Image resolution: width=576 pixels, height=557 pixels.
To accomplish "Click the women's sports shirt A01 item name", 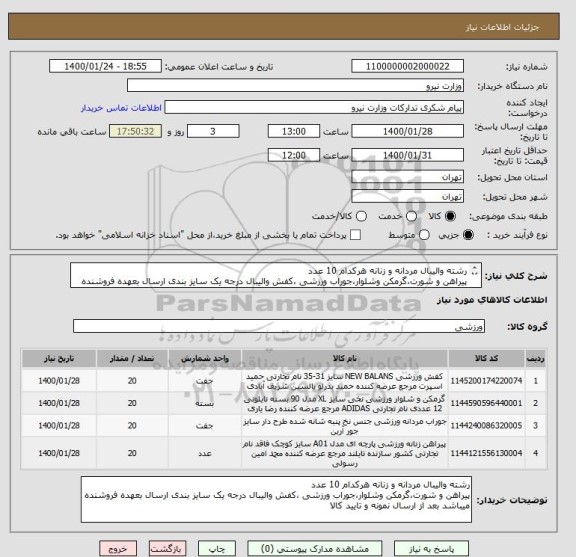I will coord(345,453).
